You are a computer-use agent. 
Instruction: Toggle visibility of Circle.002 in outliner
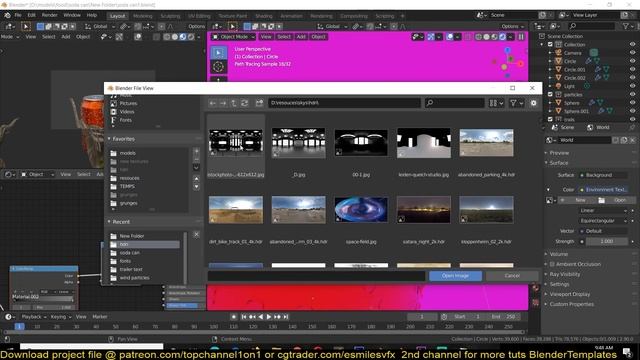pyautogui.click(x=633, y=78)
